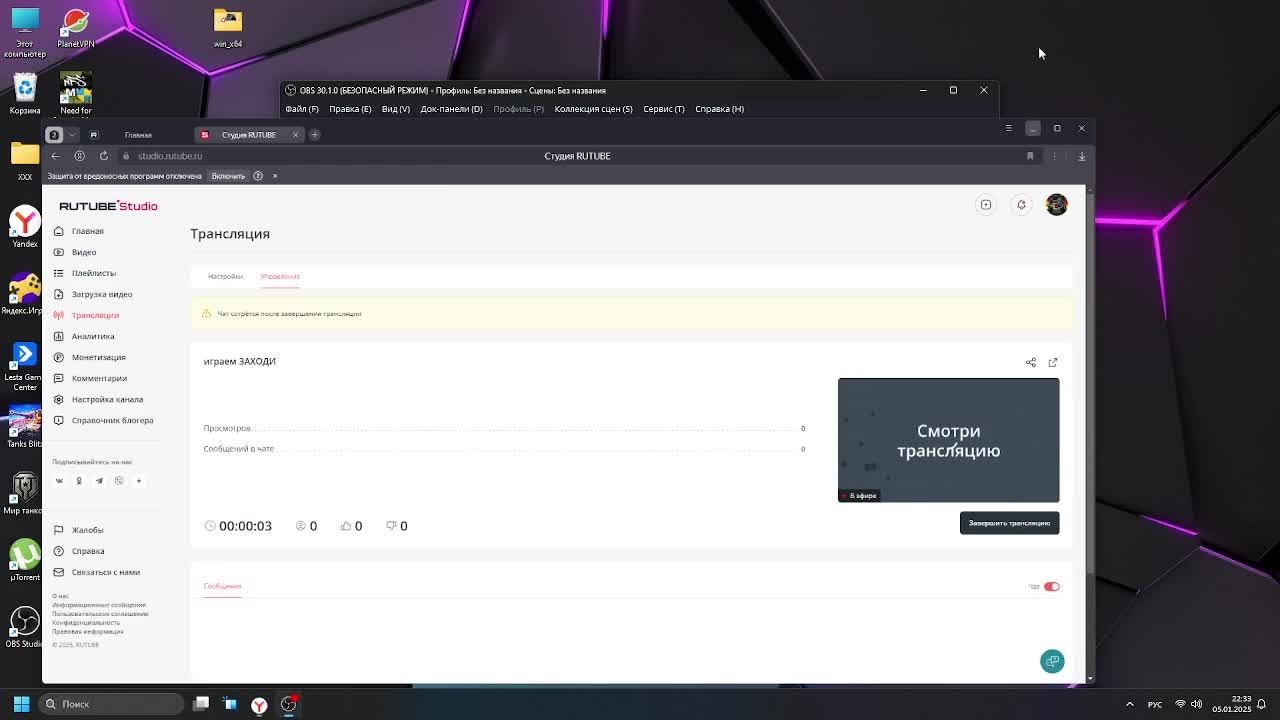The height and width of the screenshot is (720, 1280).
Task: Open Справочник блогера in the sidebar
Action: [x=112, y=420]
